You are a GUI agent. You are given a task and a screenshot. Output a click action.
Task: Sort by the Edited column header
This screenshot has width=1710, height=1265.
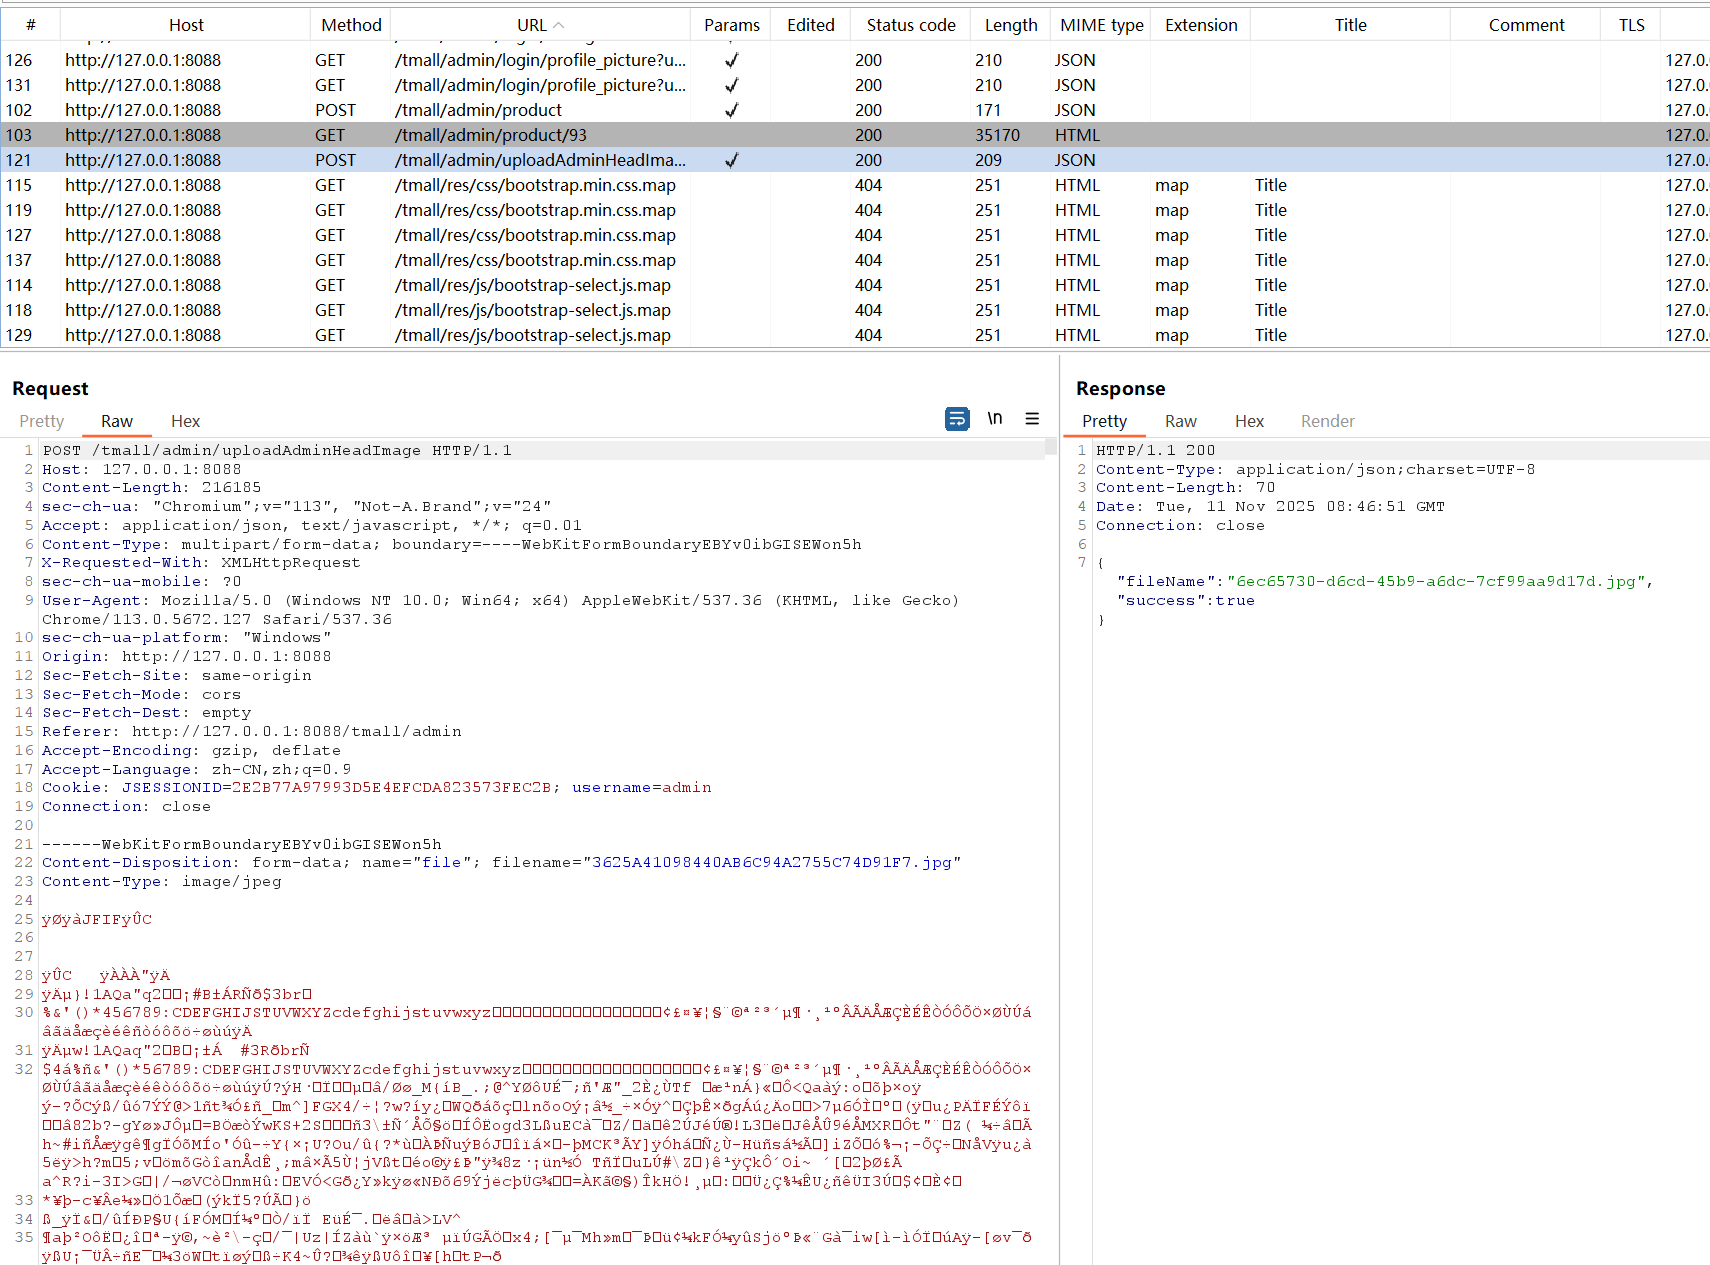pos(810,25)
